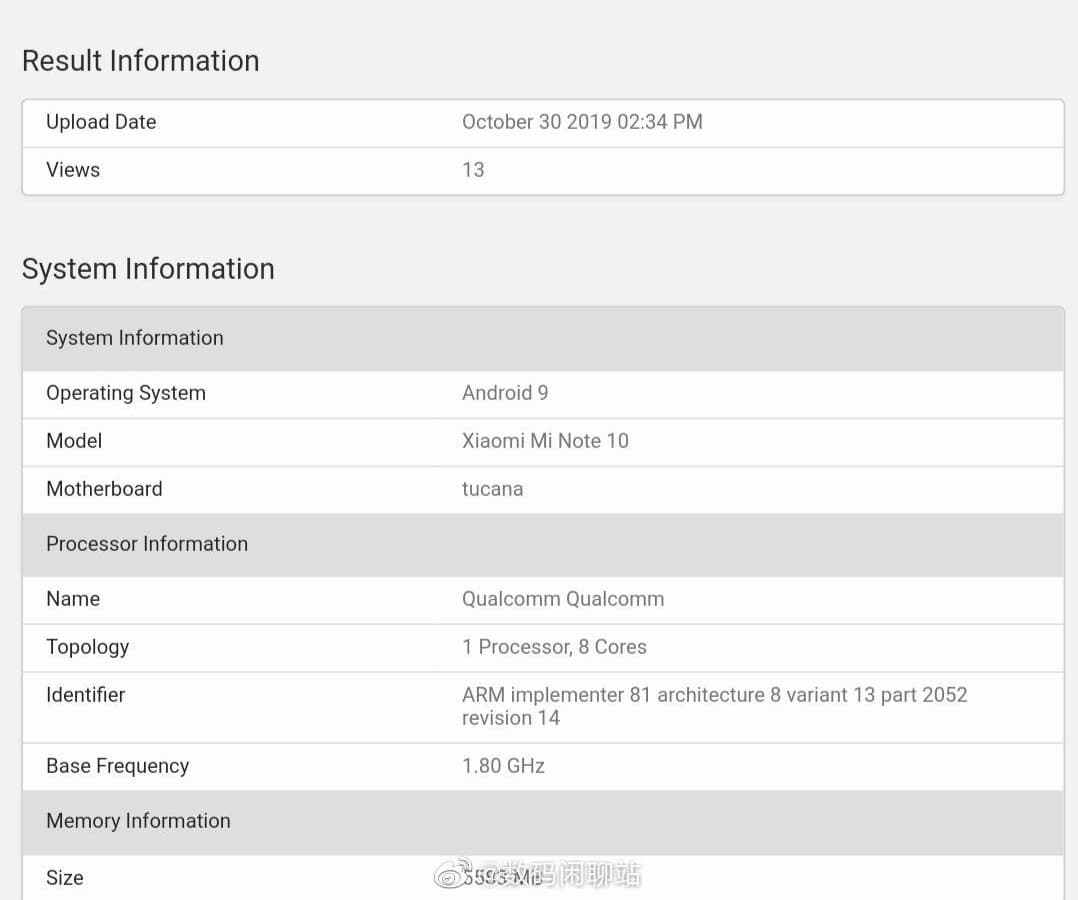Click the October 30 2019 upload date value
The height and width of the screenshot is (900, 1078).
pos(582,122)
